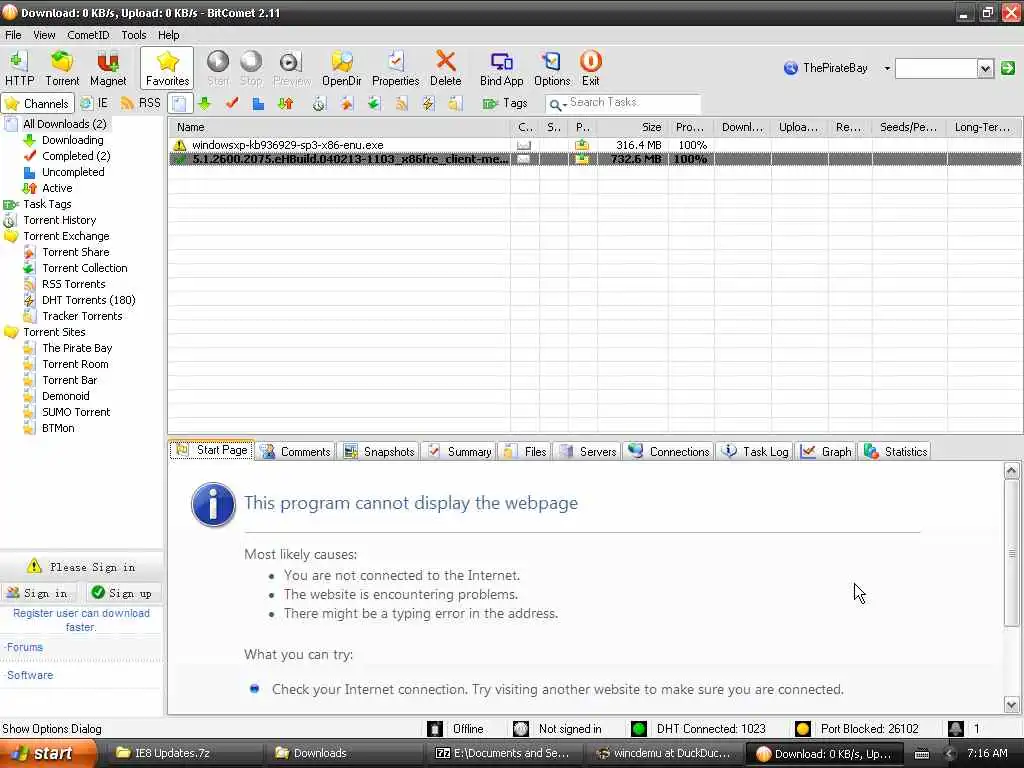
Task: Open the Tags filter
Action: click(x=505, y=103)
